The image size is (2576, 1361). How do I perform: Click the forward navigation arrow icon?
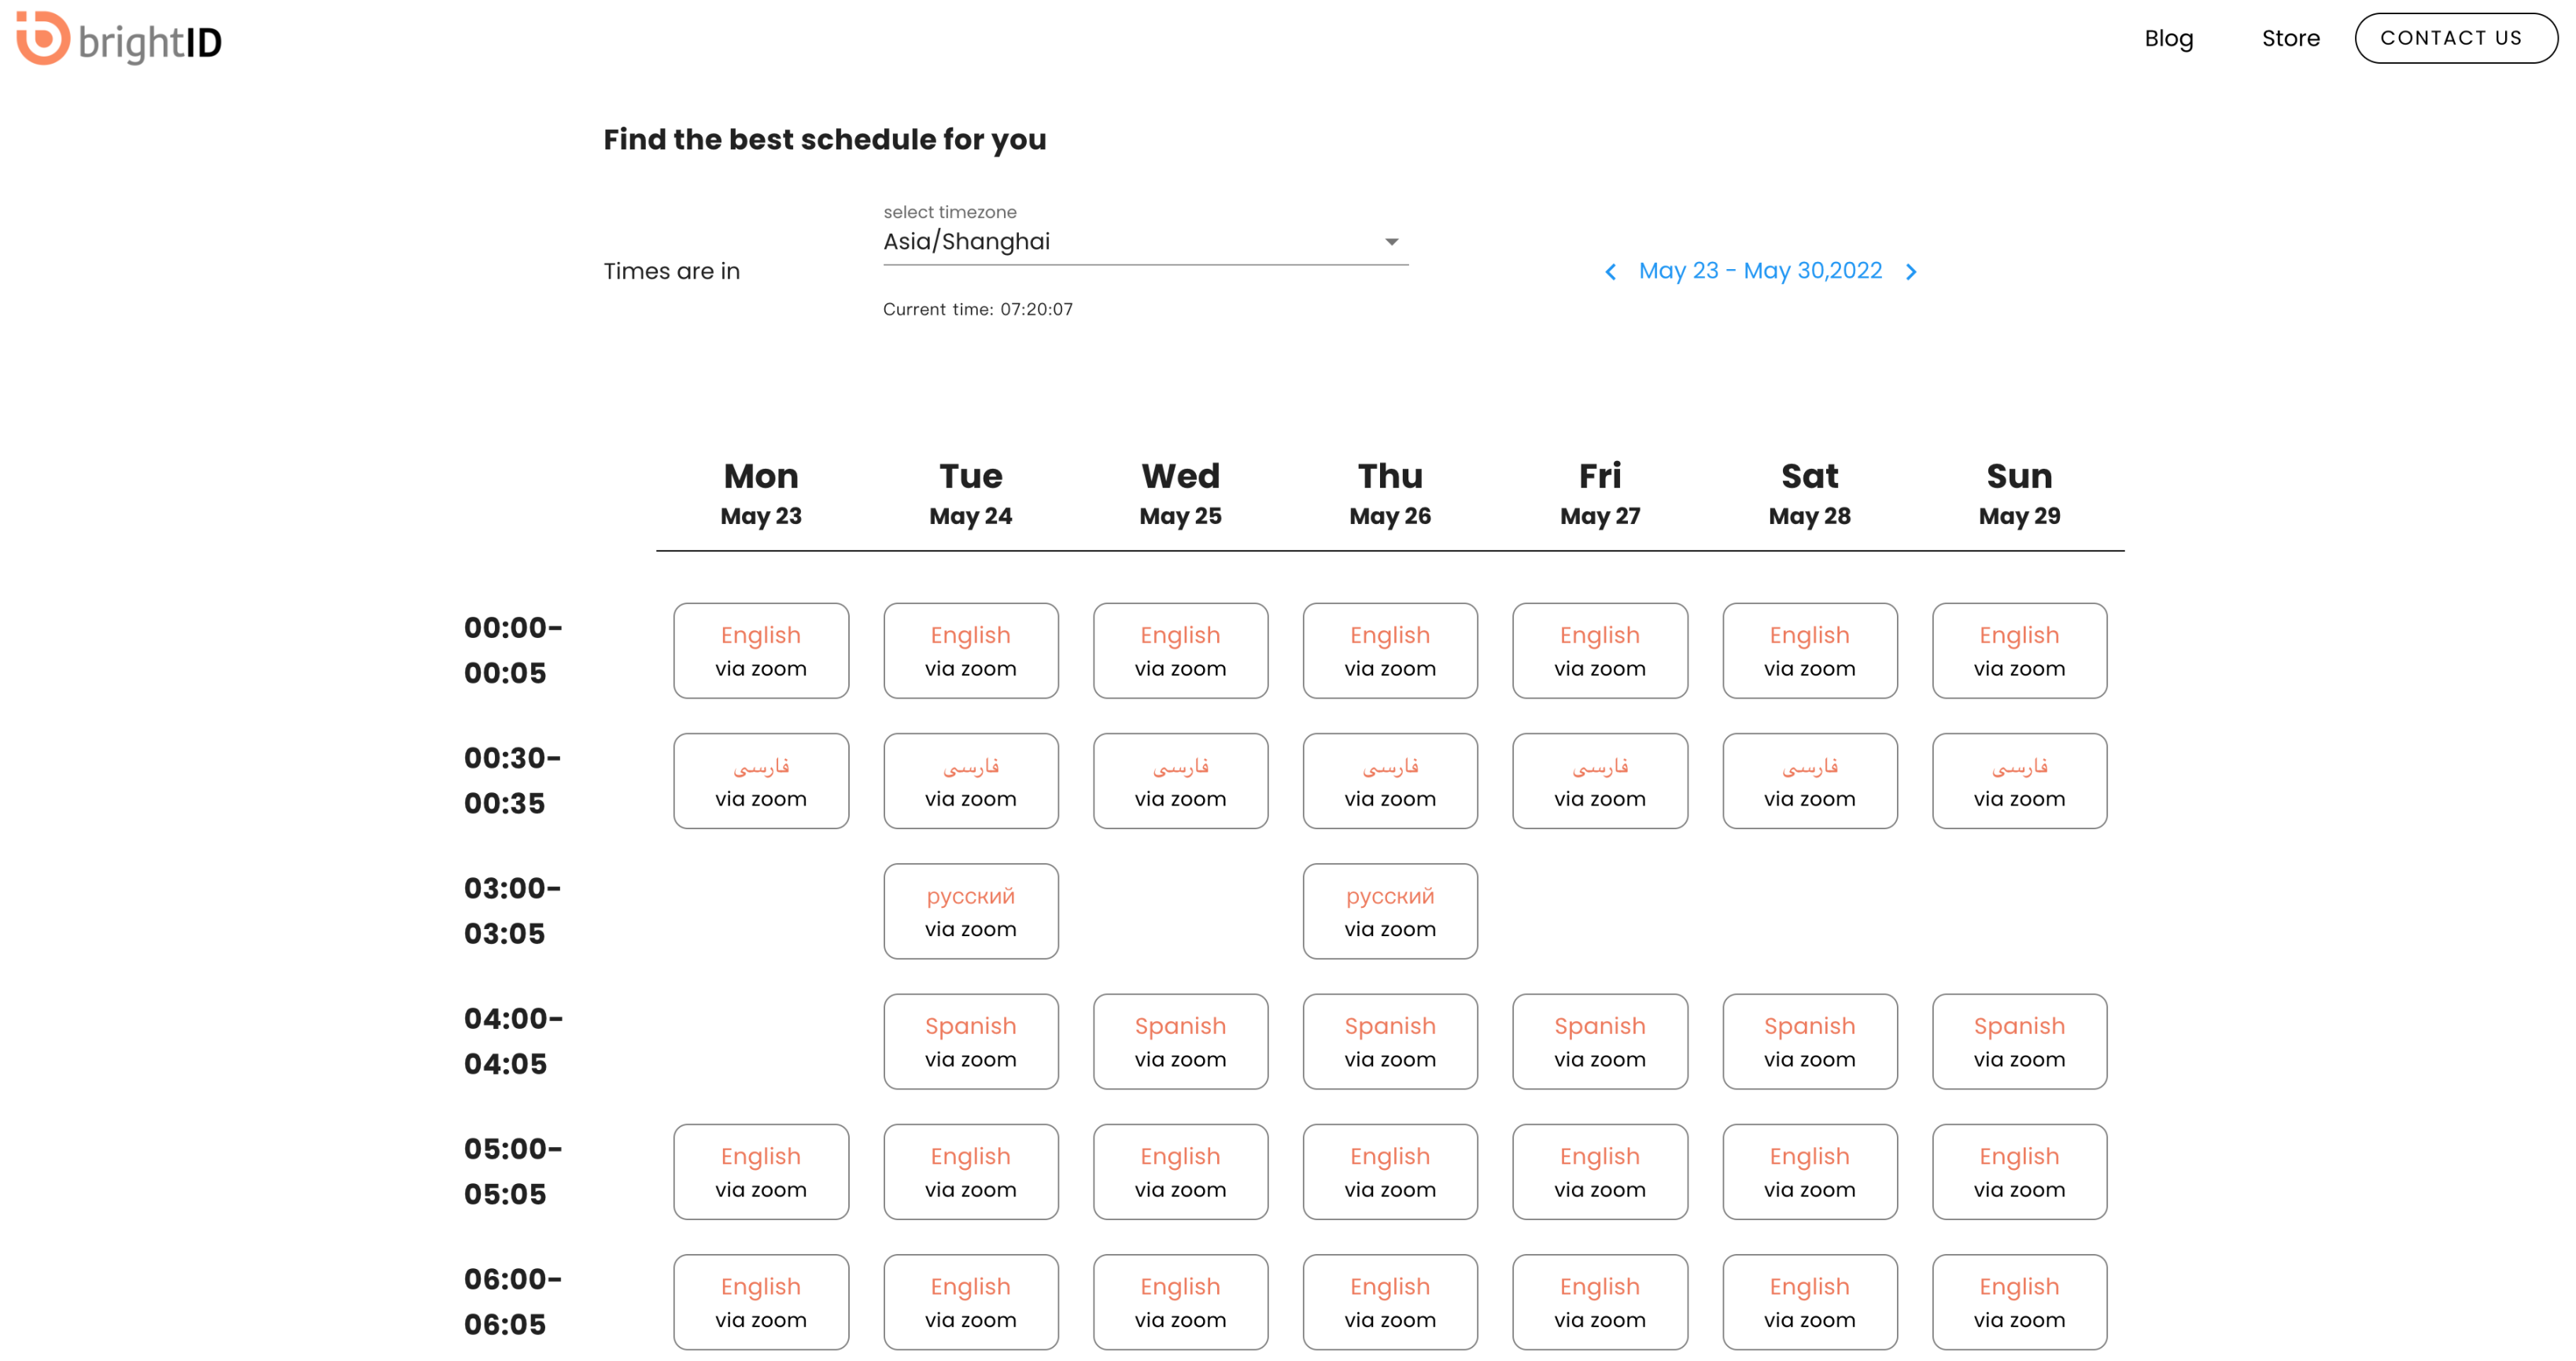[1912, 271]
